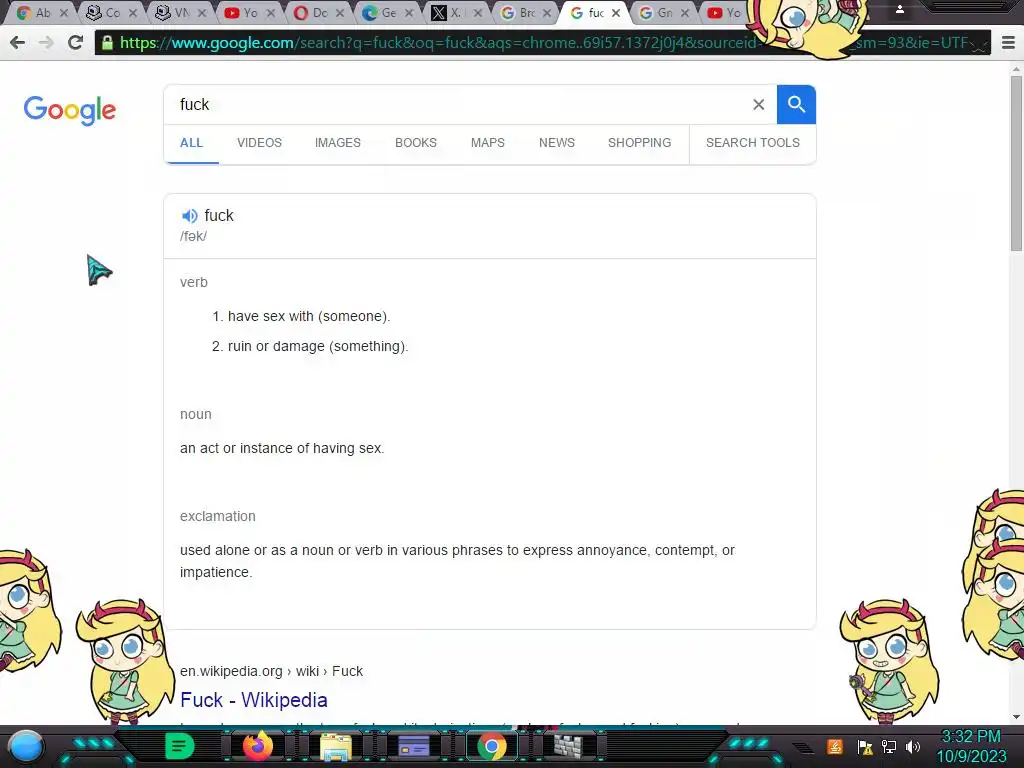Open the Start orb on the taskbar

(26, 746)
